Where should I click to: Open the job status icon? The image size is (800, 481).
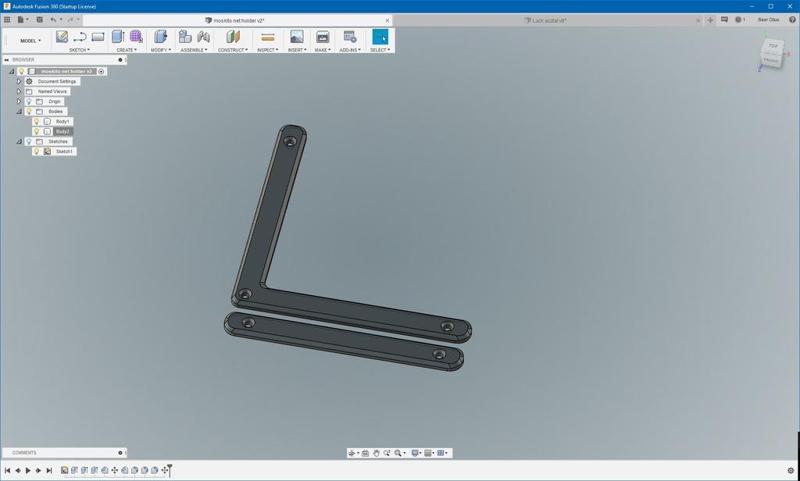pos(740,20)
